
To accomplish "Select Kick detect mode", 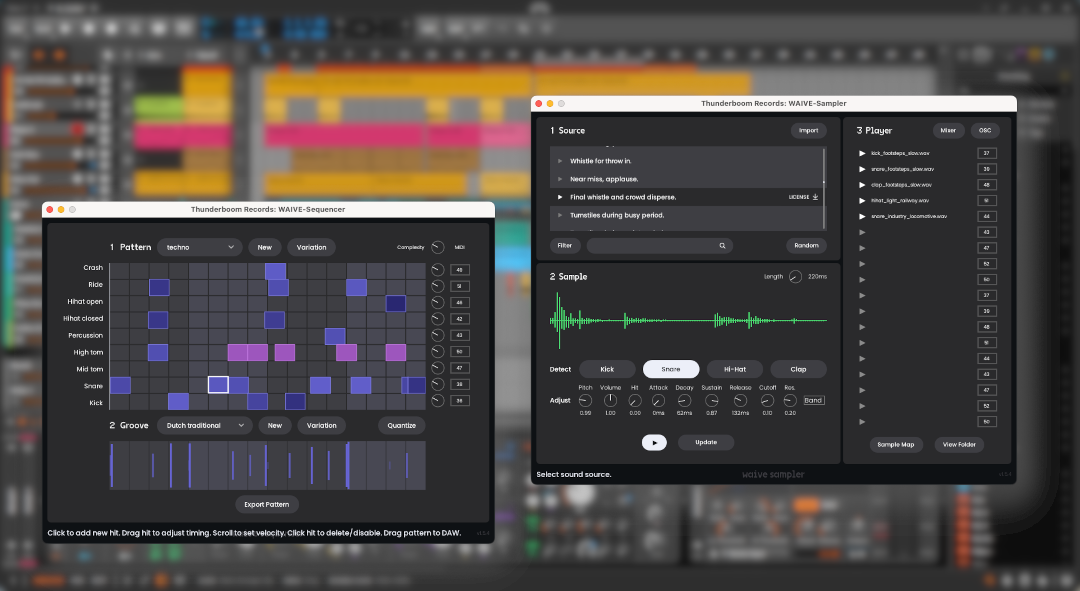I will [x=607, y=369].
